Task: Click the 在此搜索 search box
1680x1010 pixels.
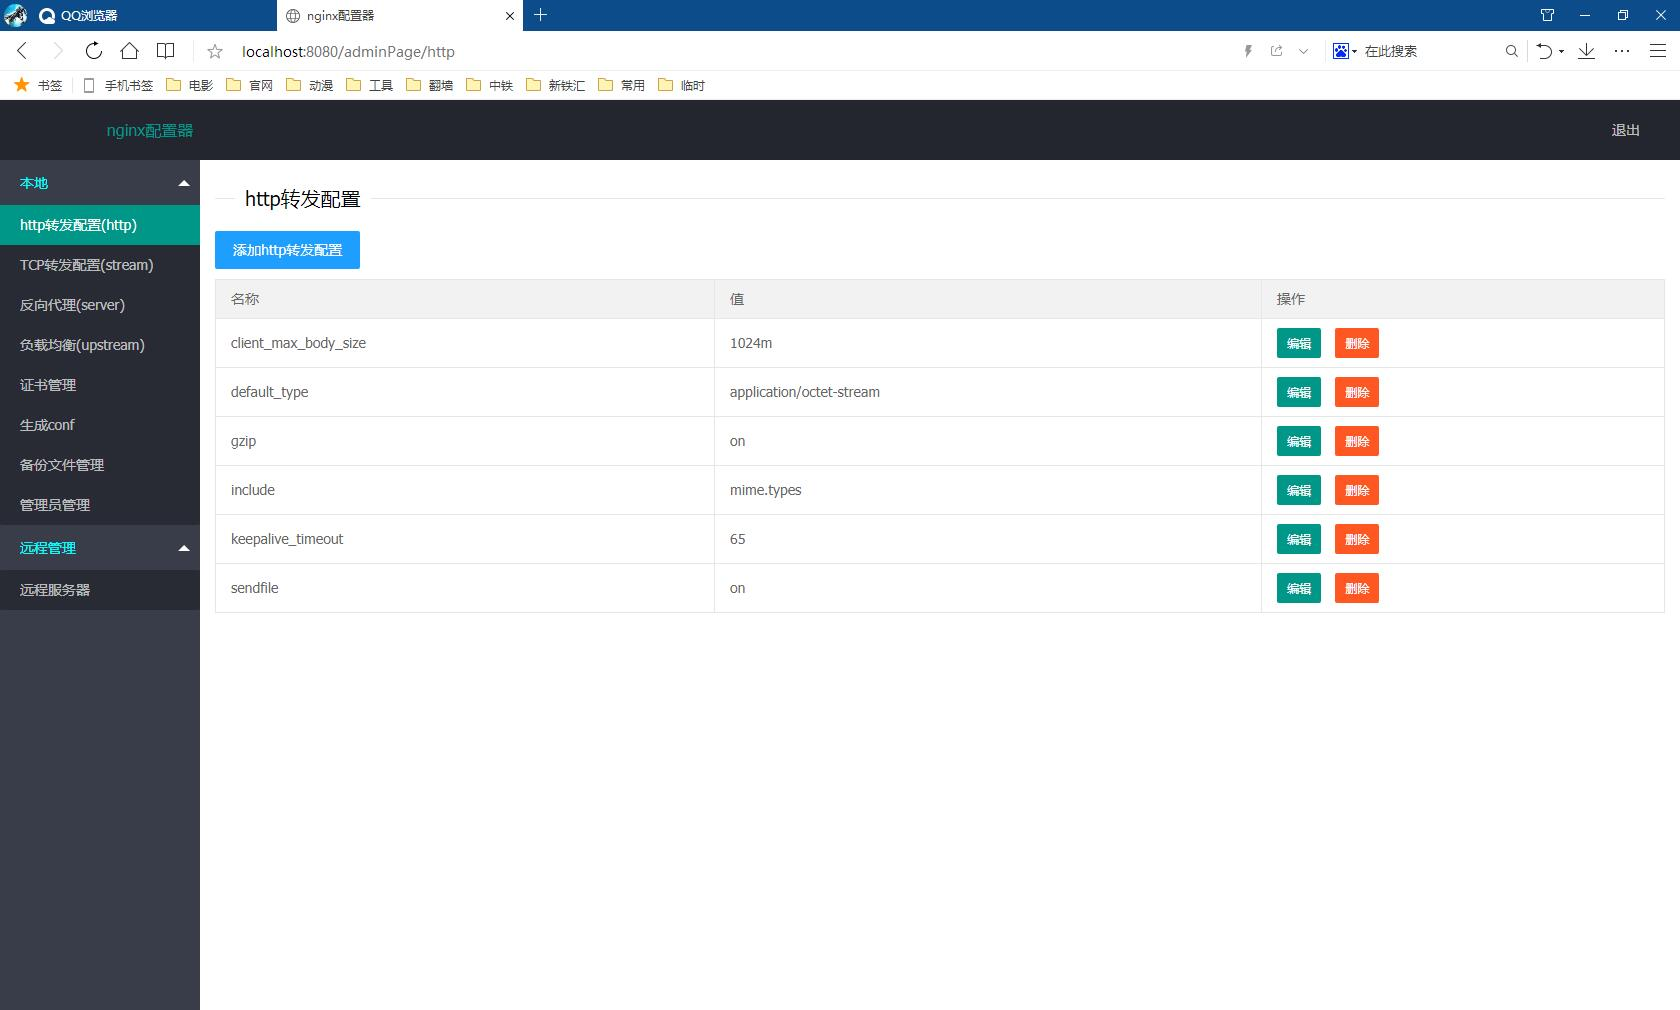Action: [x=1430, y=51]
